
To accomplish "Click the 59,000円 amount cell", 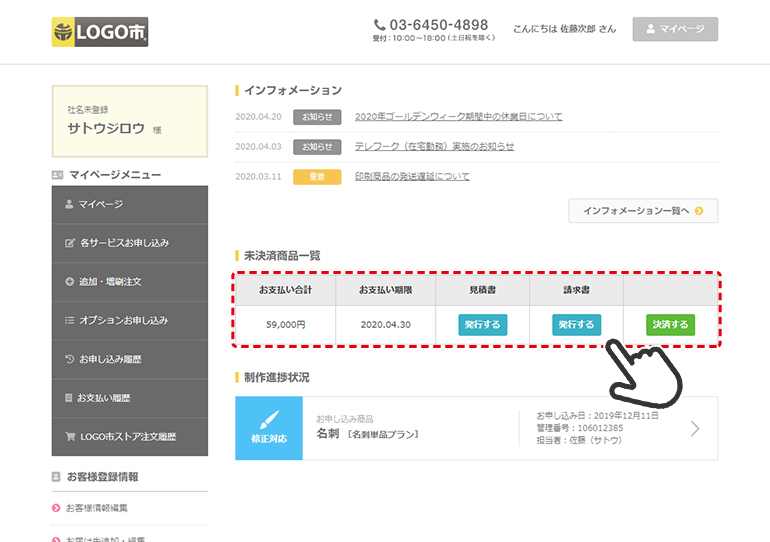I will [286, 325].
